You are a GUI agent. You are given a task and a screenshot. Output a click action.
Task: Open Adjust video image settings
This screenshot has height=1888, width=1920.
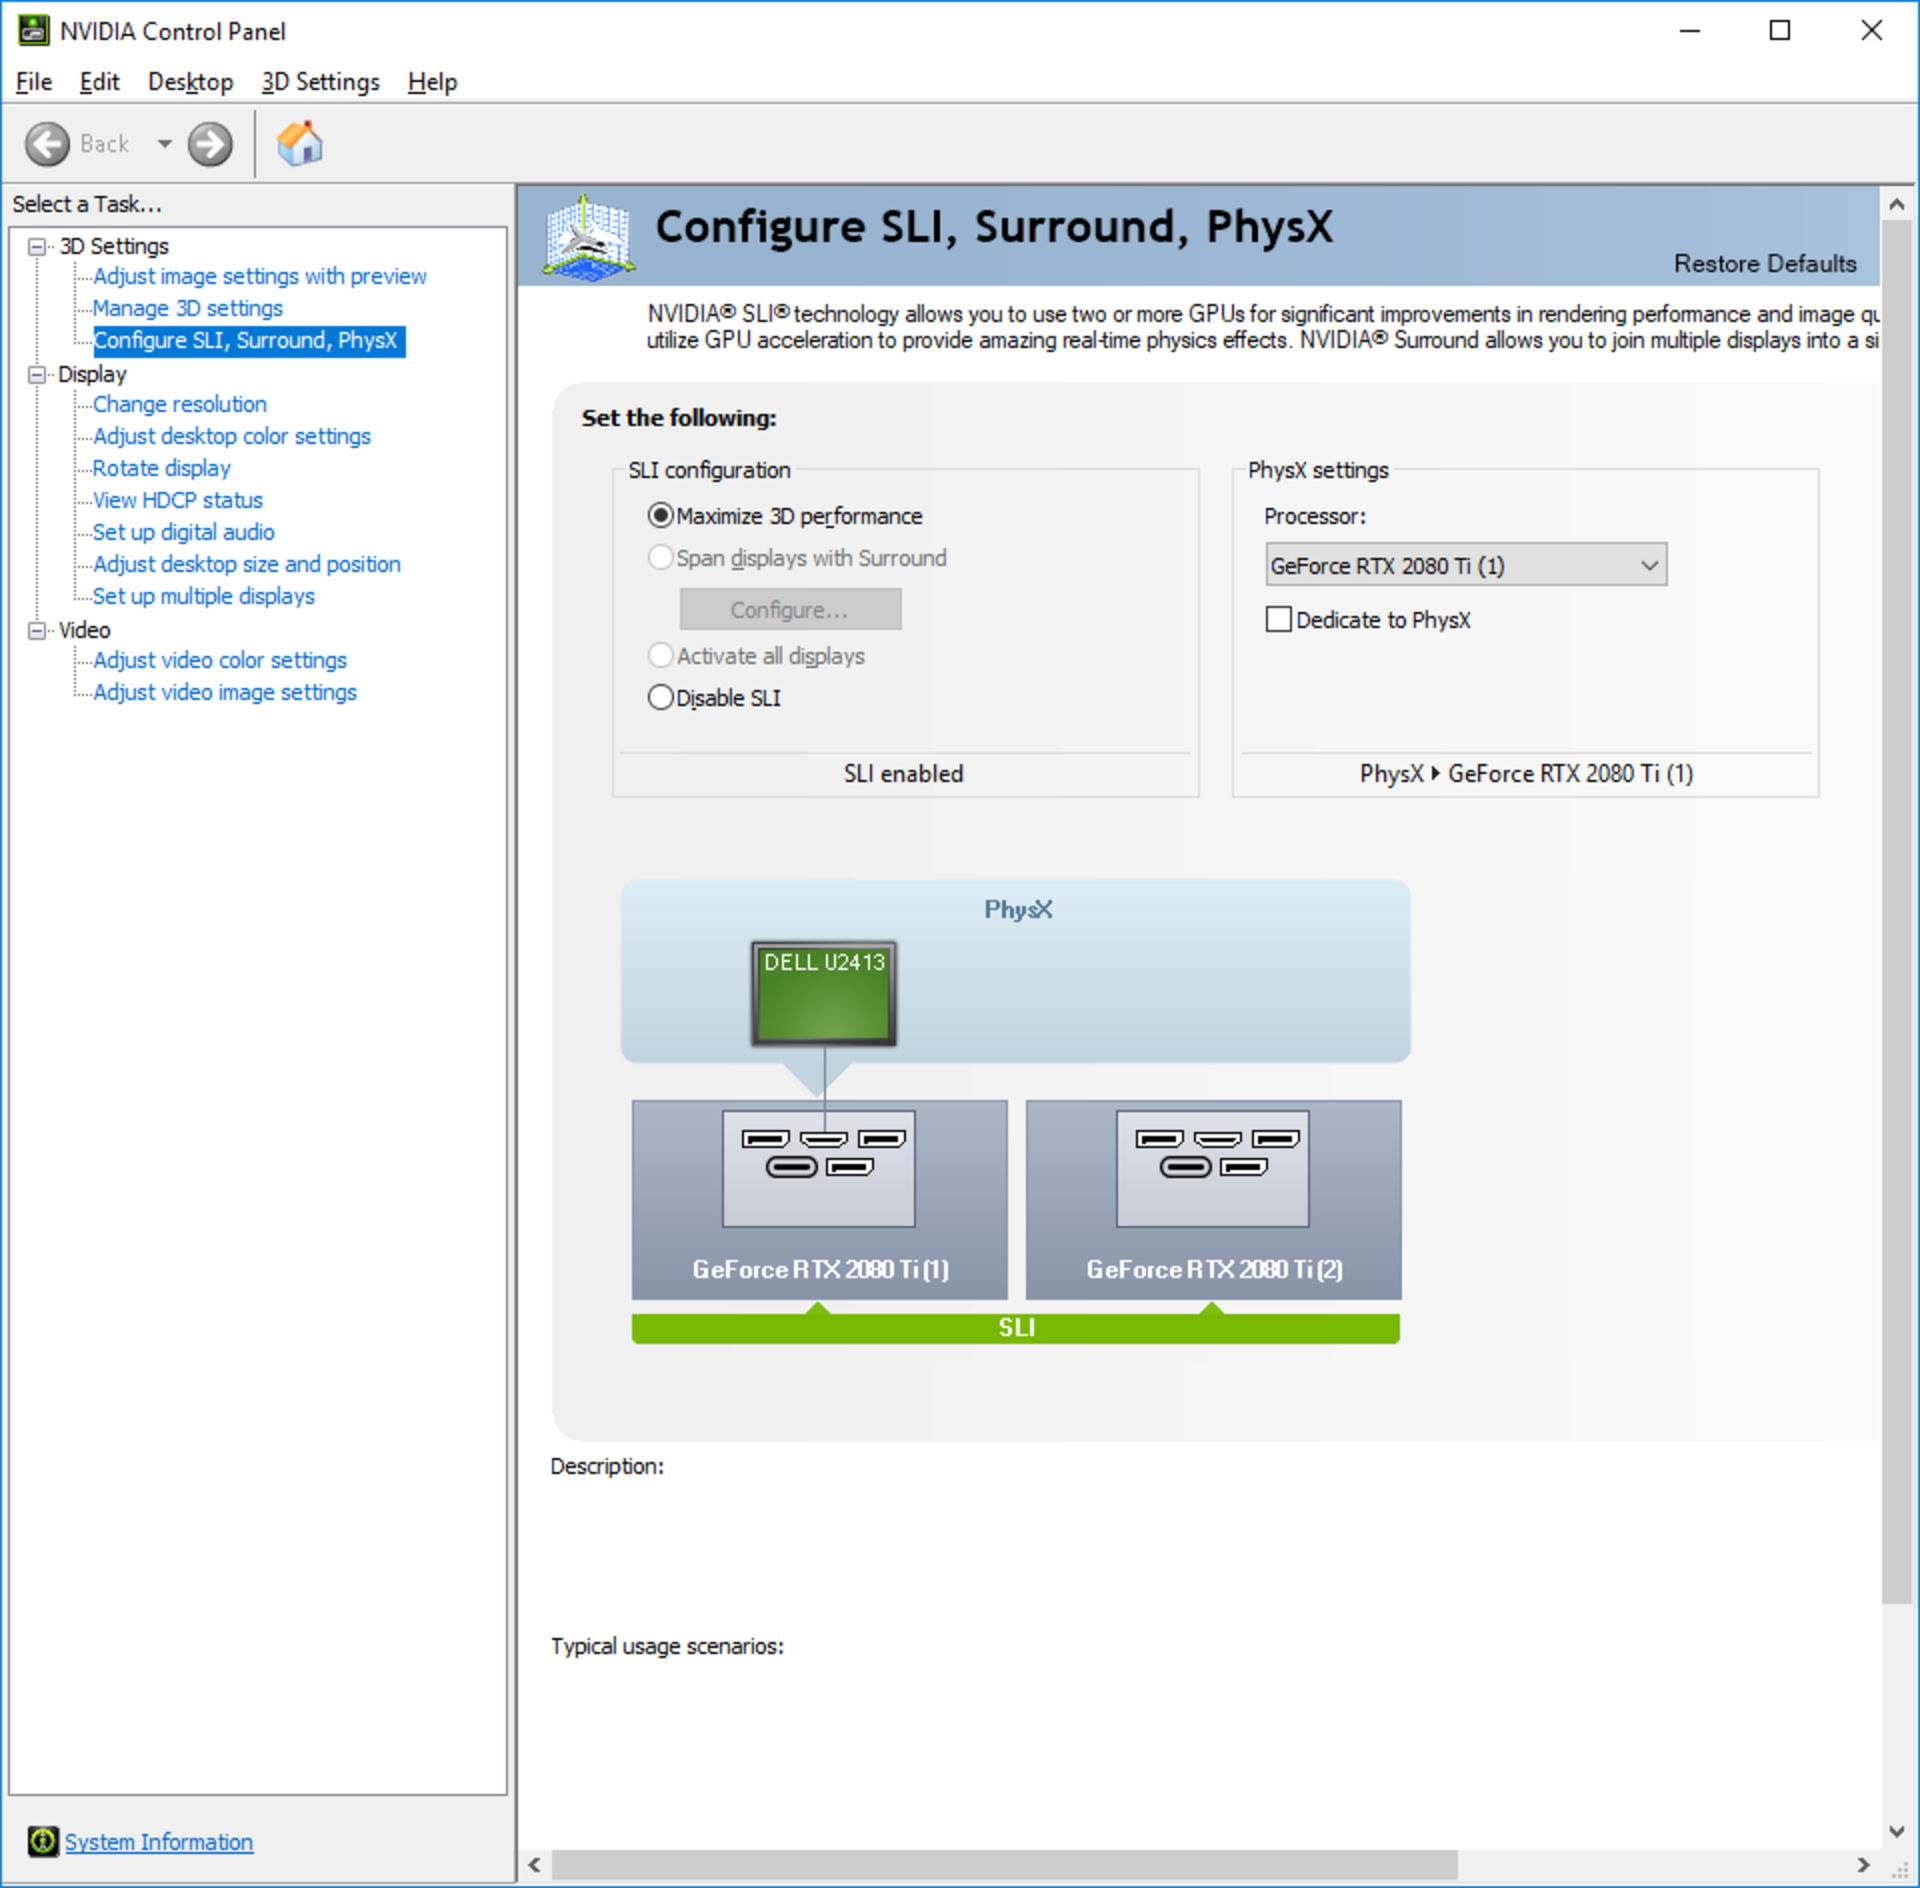224,692
